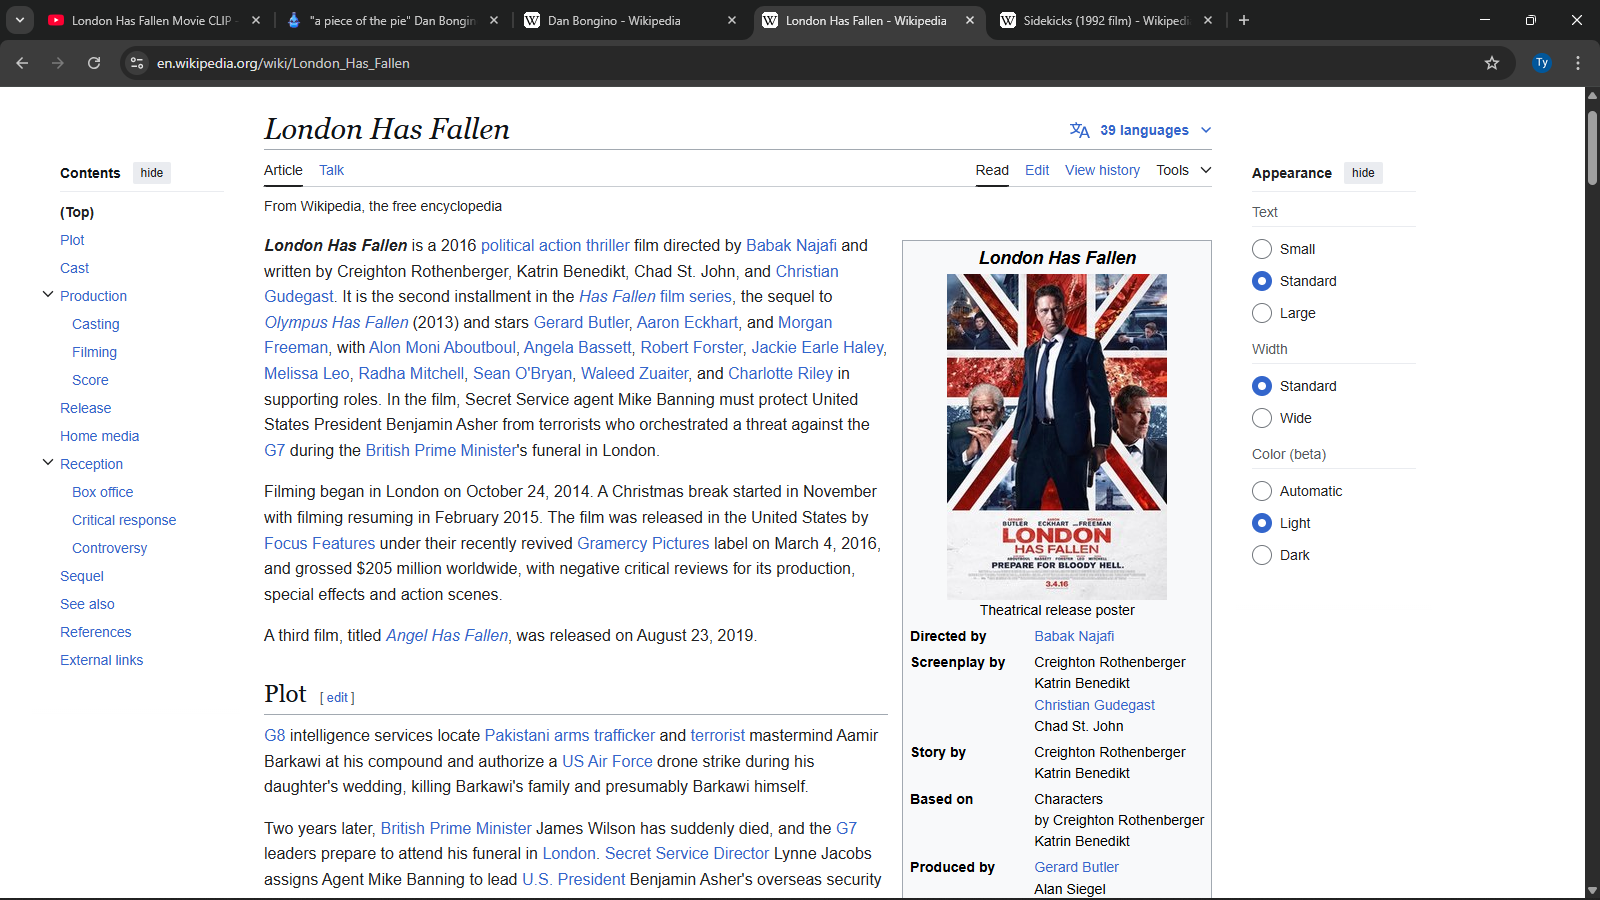Open the Gerard Butler link in intro

(x=581, y=322)
